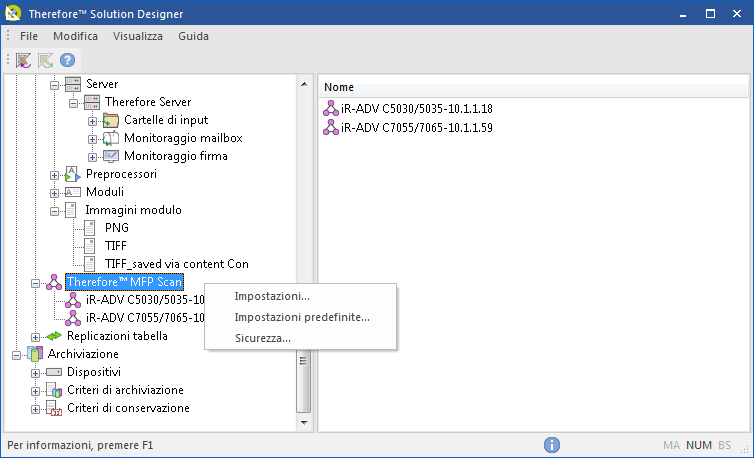Click the TIFF file icon
The height and width of the screenshot is (459, 755).
(90, 246)
